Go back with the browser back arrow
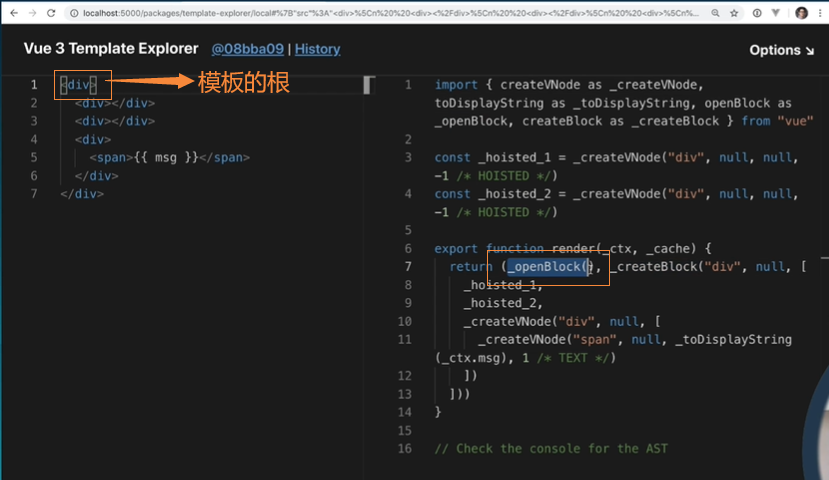The image size is (829, 480). (14, 13)
